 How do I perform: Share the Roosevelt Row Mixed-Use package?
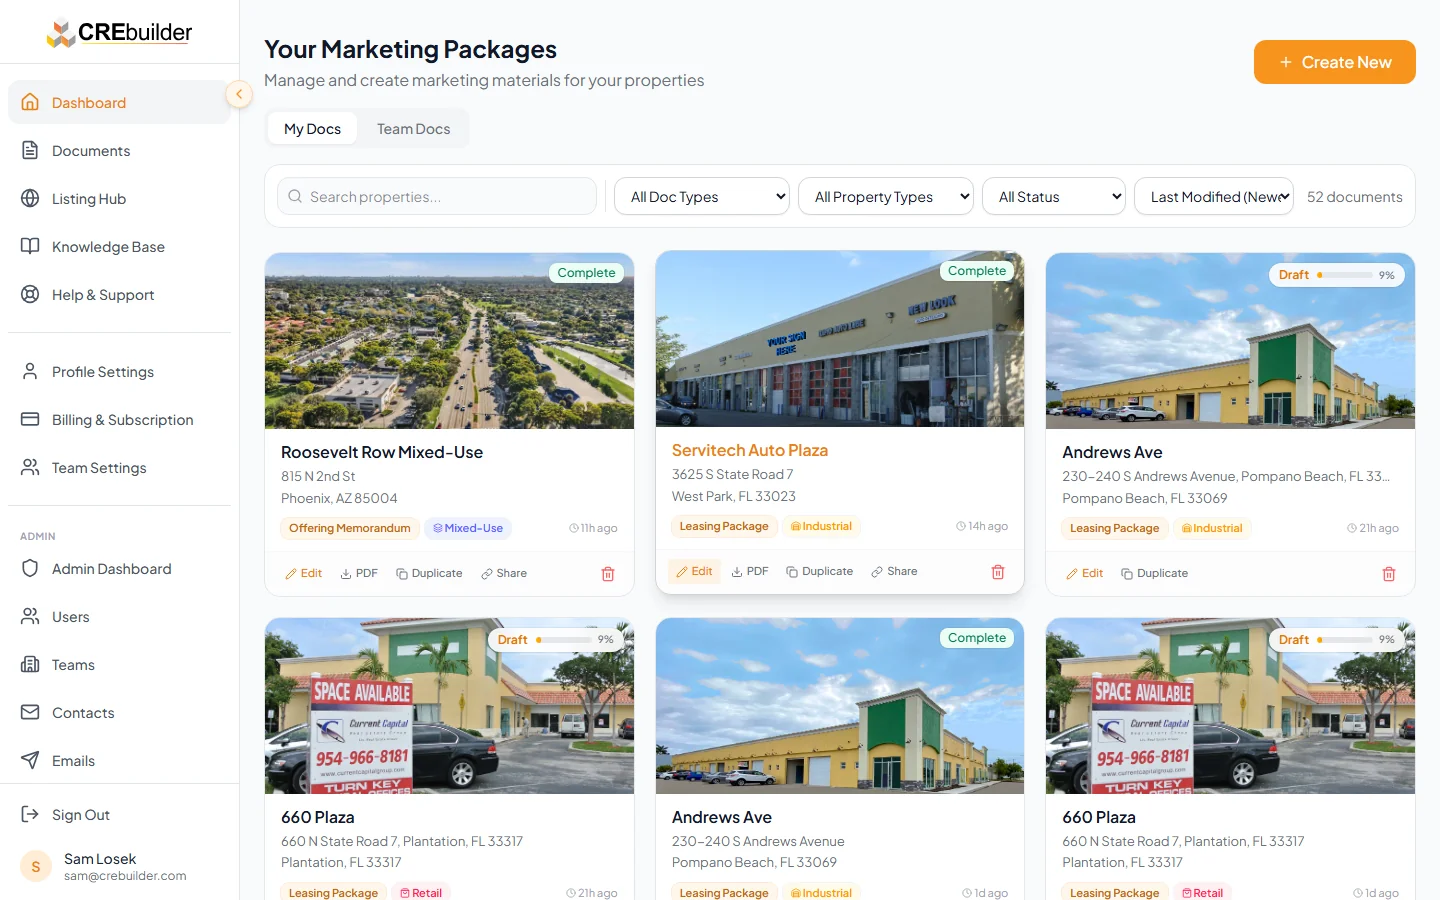tap(504, 574)
